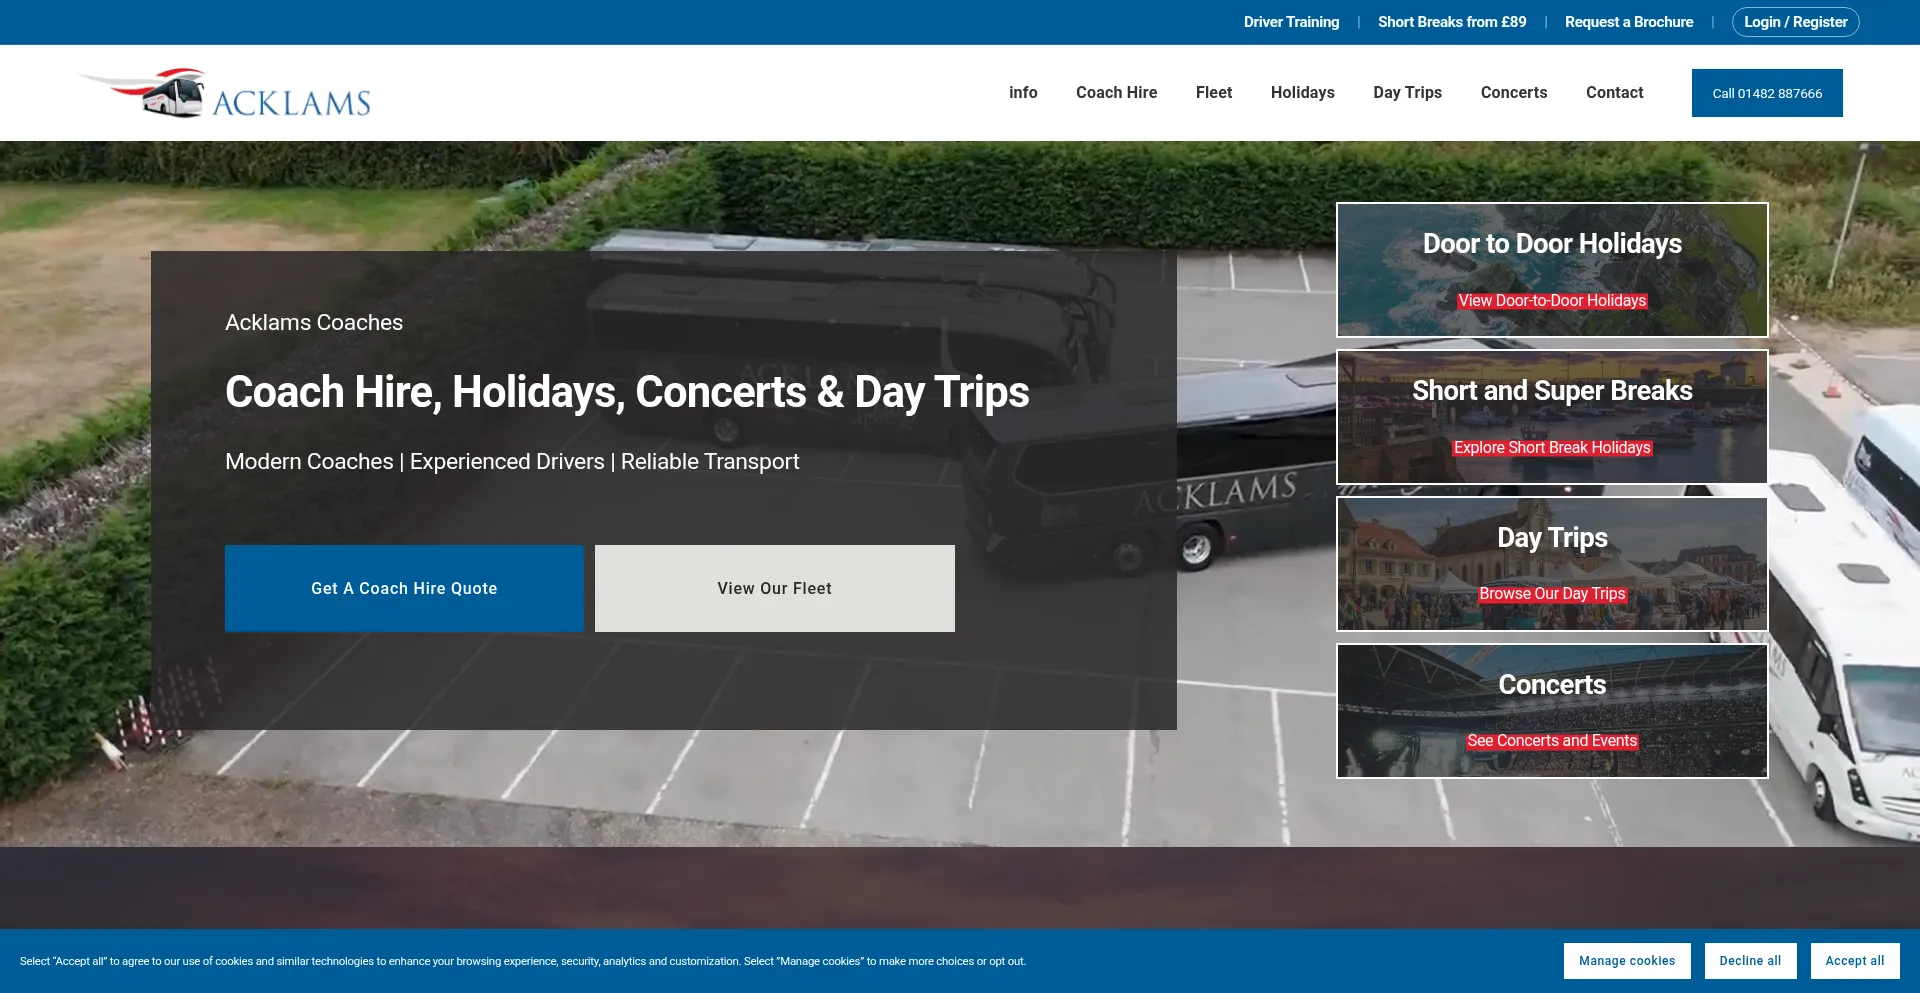Click Browse Our Day Trips link

point(1552,594)
